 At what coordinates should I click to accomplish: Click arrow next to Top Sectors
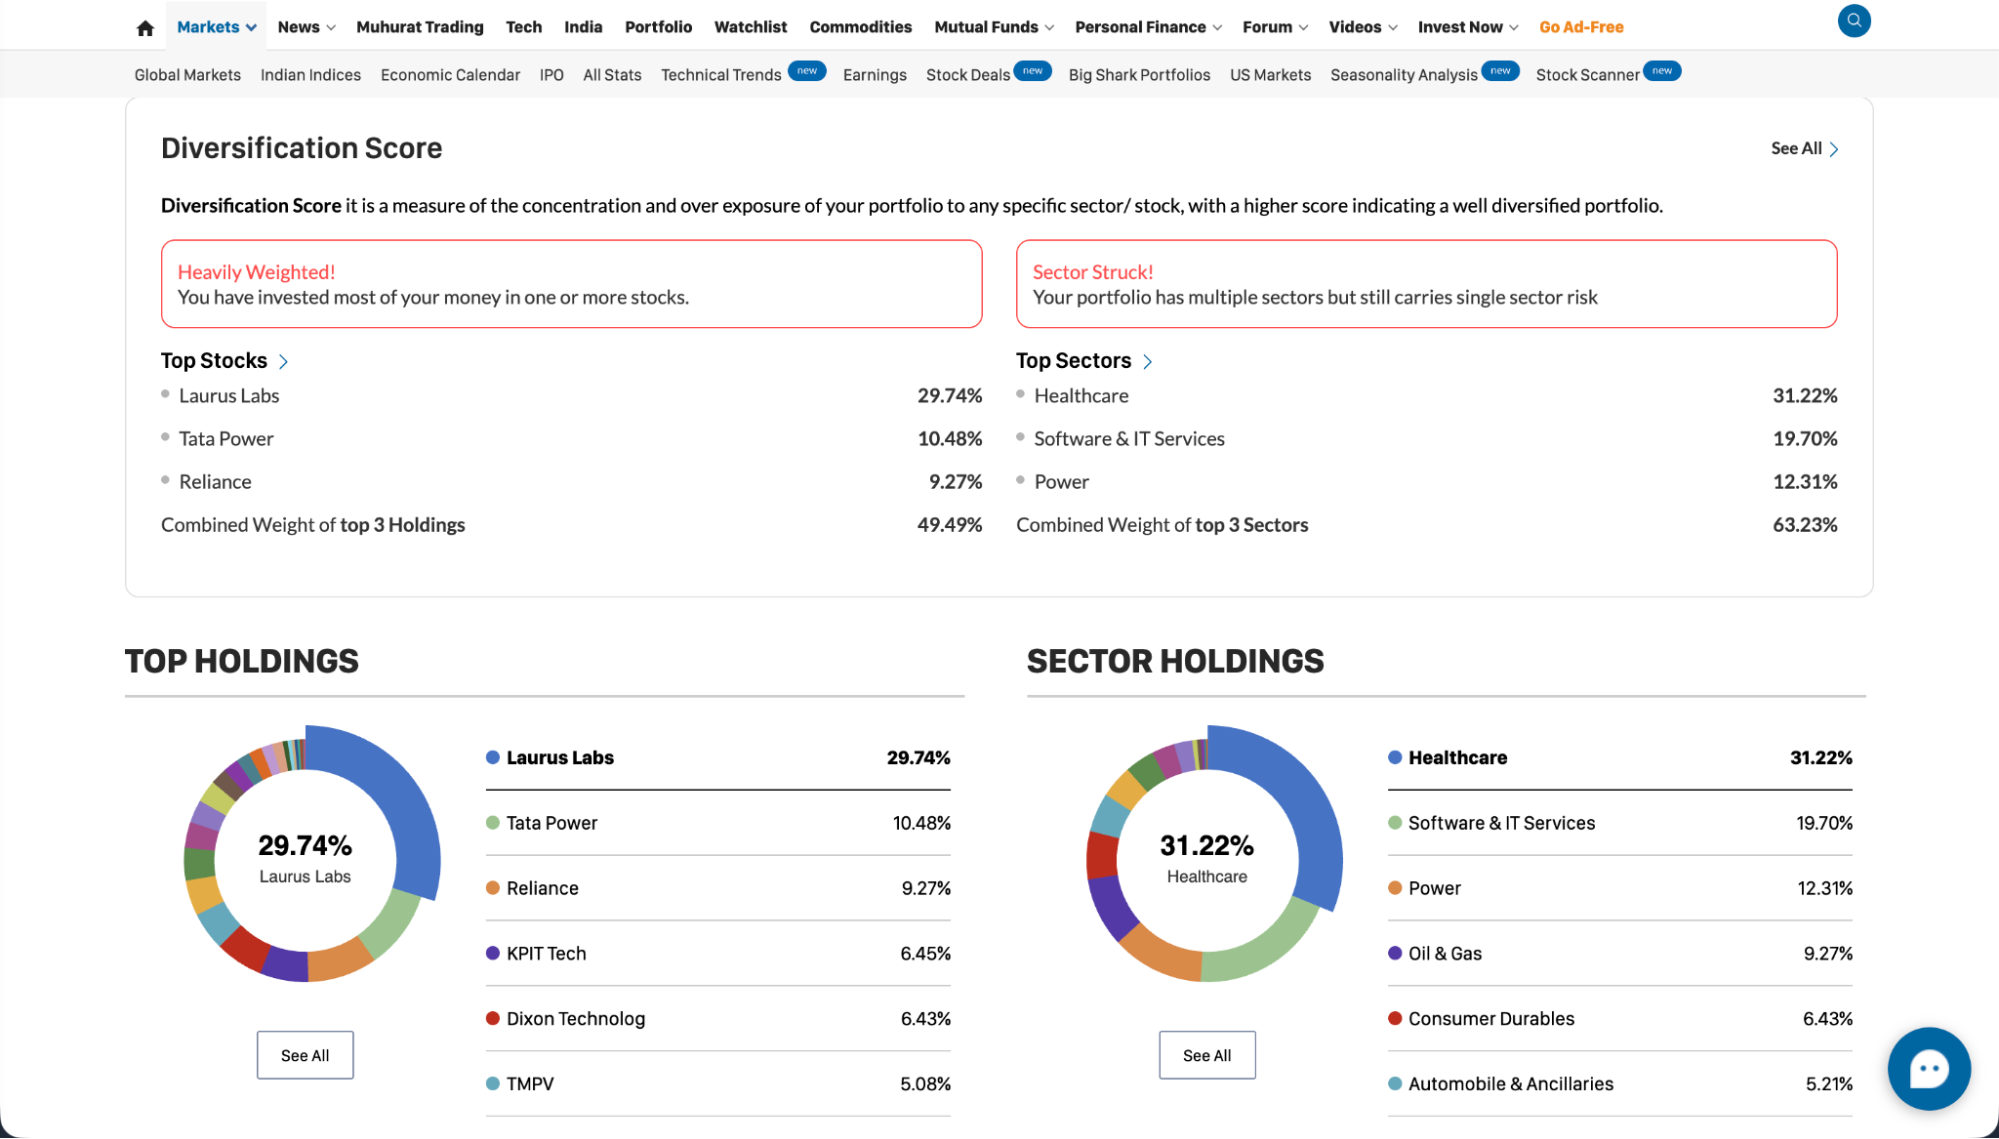tap(1147, 362)
